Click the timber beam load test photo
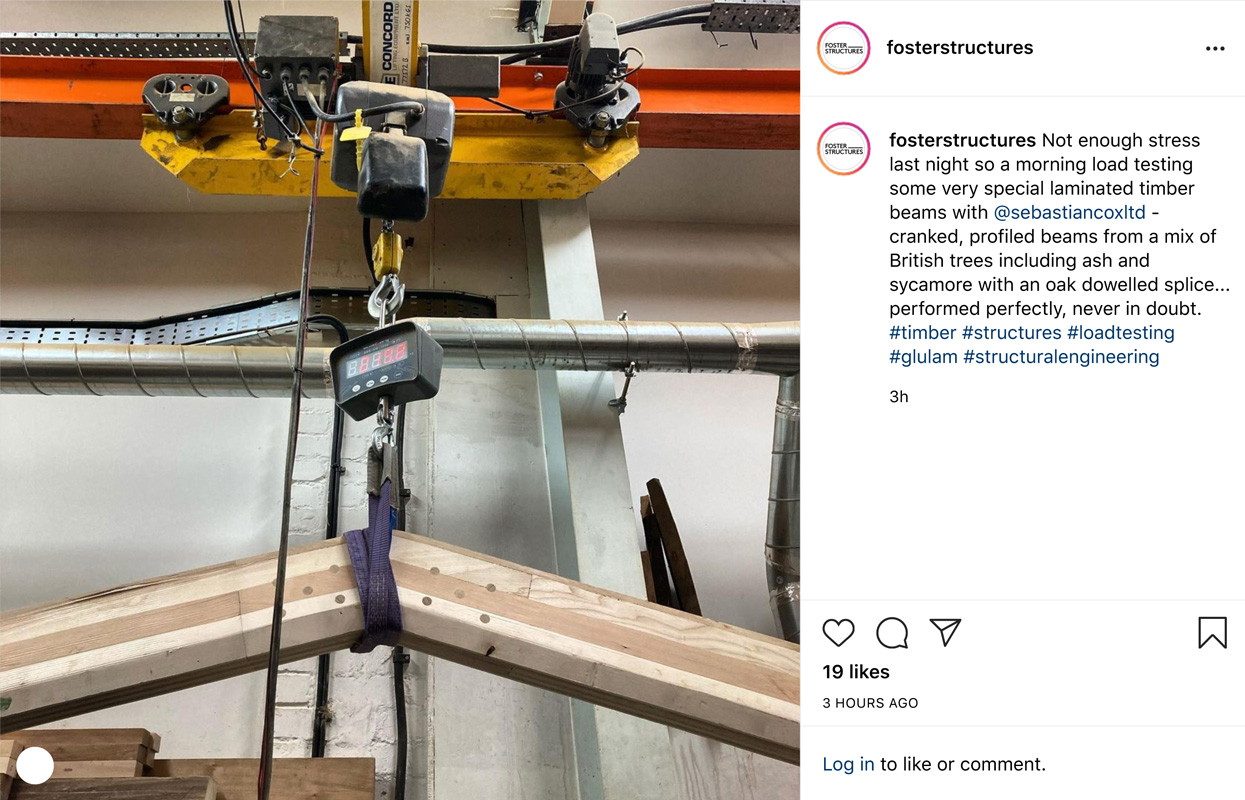Viewport: 1245px width, 800px height. point(400,400)
